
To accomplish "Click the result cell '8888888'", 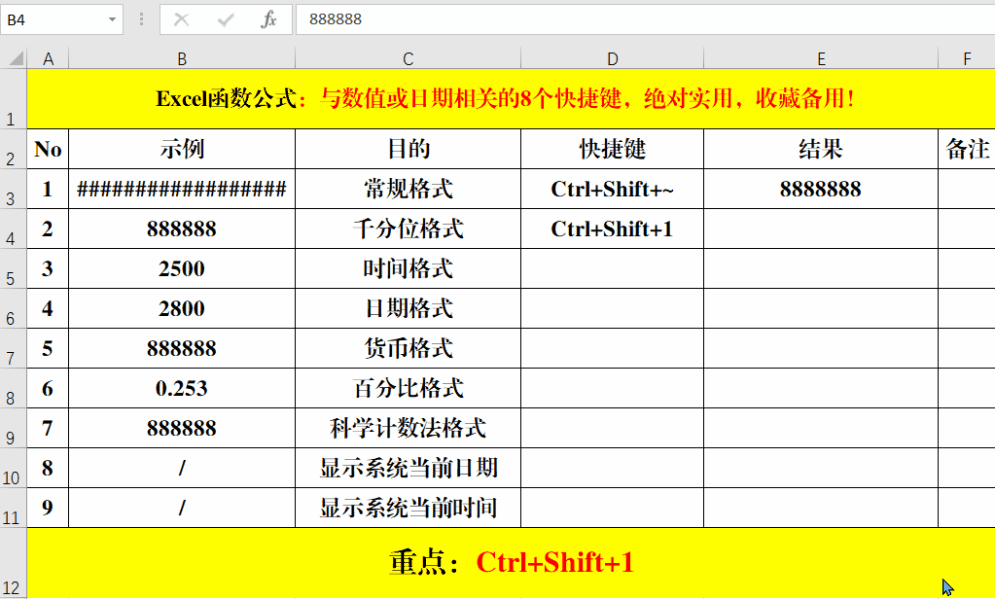I will 820,189.
